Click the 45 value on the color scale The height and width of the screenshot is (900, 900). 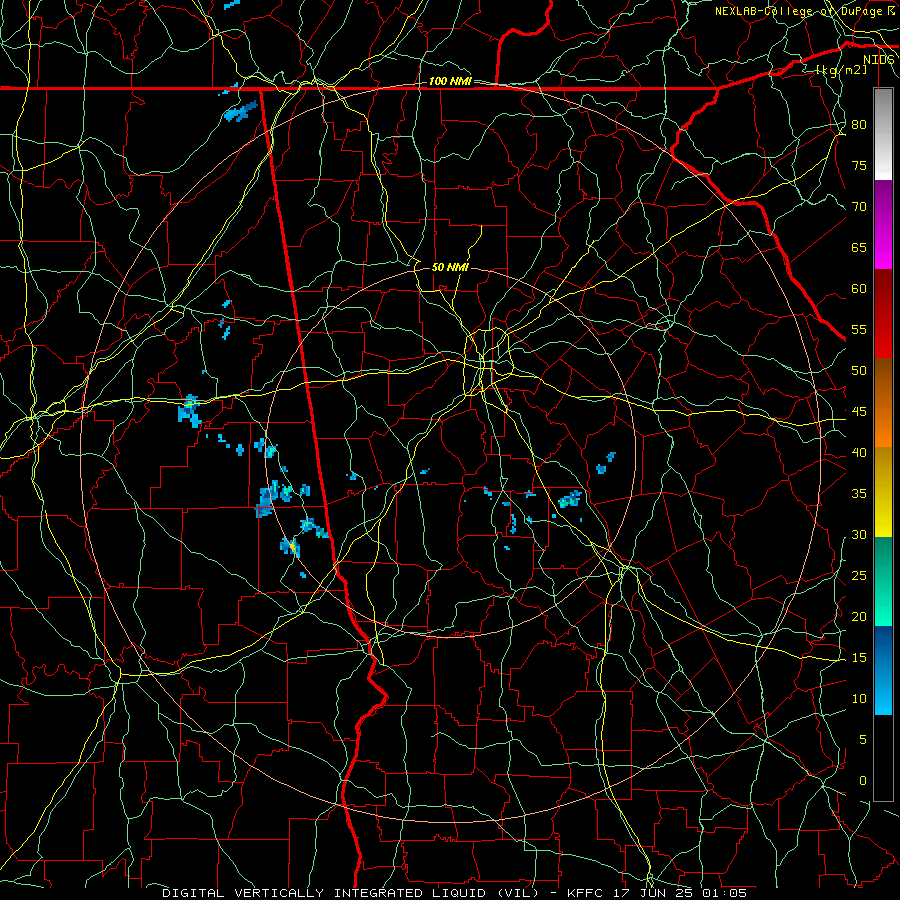coord(859,412)
